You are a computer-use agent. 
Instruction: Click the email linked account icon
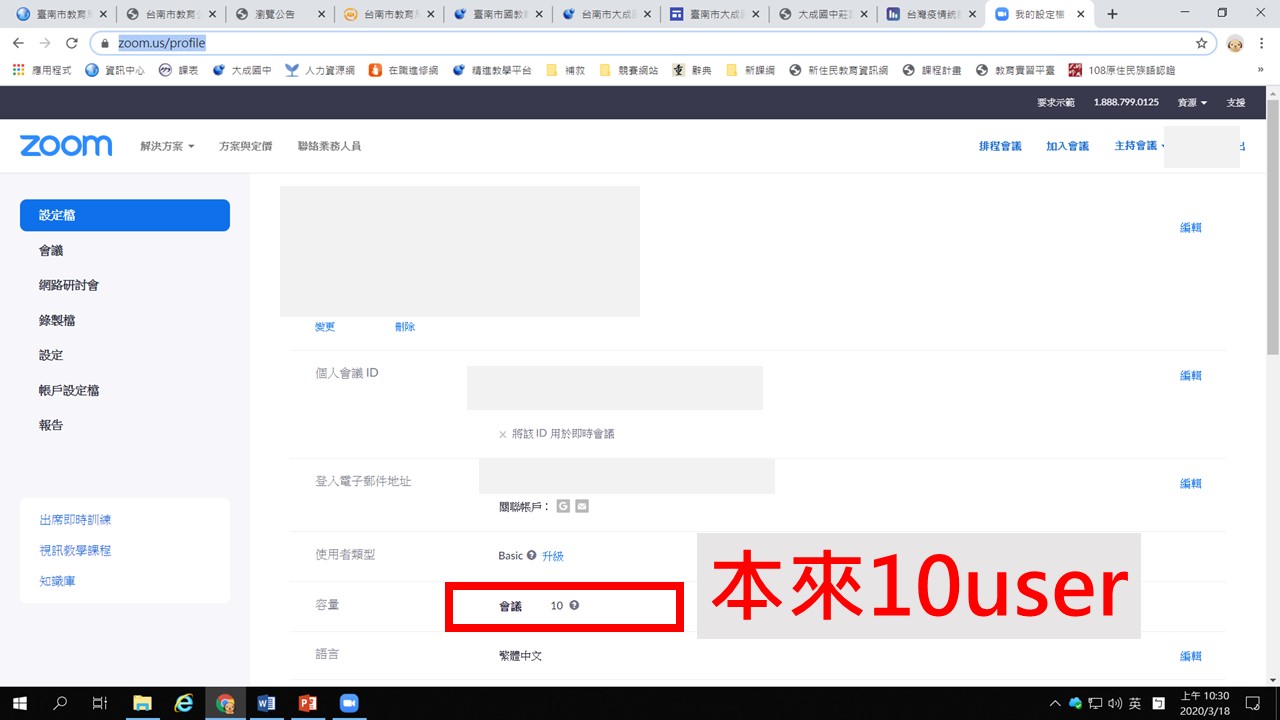582,506
